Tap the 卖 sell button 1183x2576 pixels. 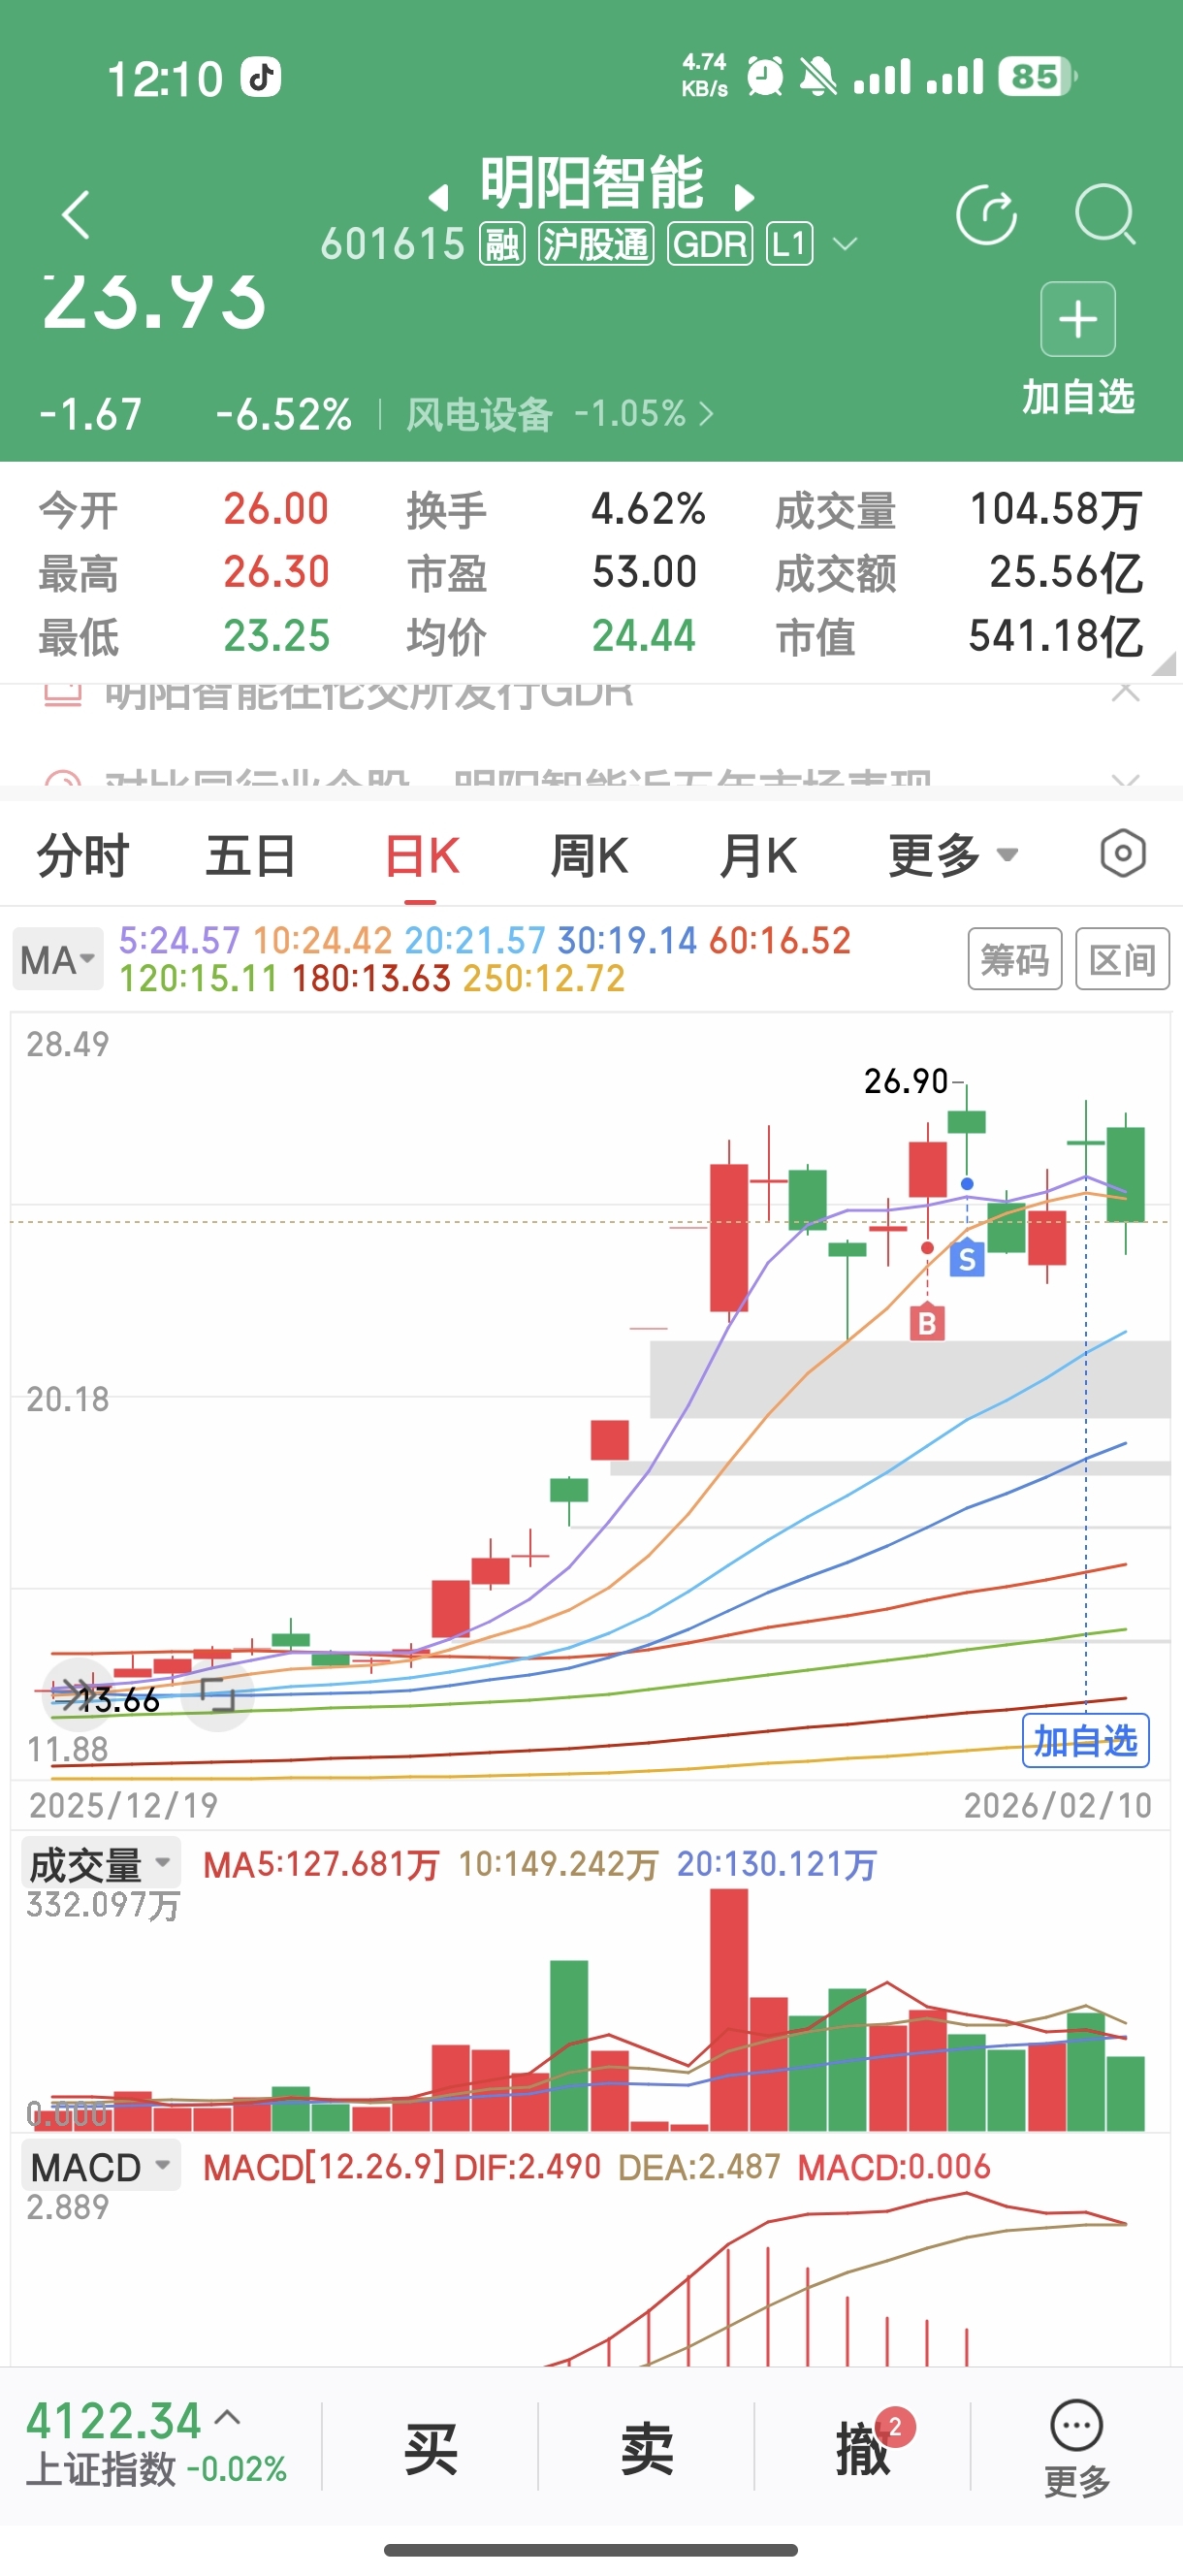(x=647, y=2447)
